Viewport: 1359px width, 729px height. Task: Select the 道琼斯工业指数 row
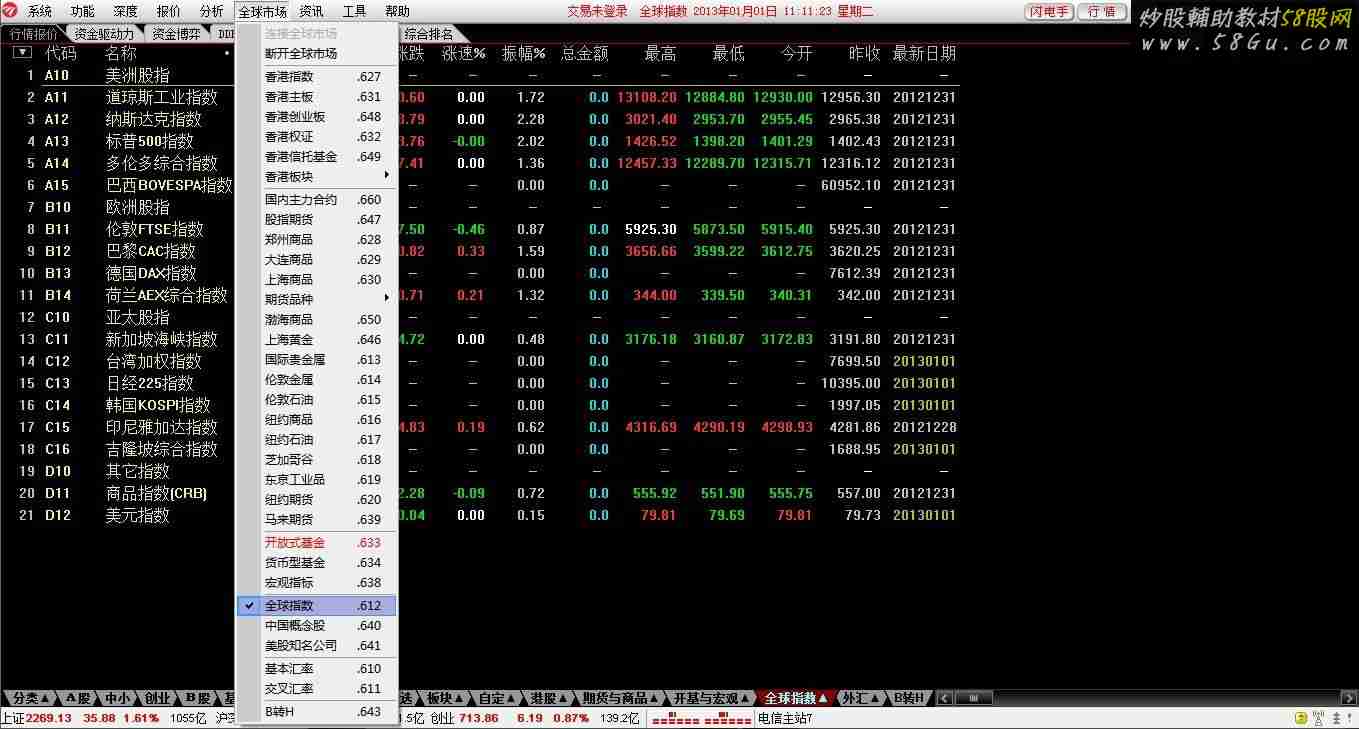[480, 97]
